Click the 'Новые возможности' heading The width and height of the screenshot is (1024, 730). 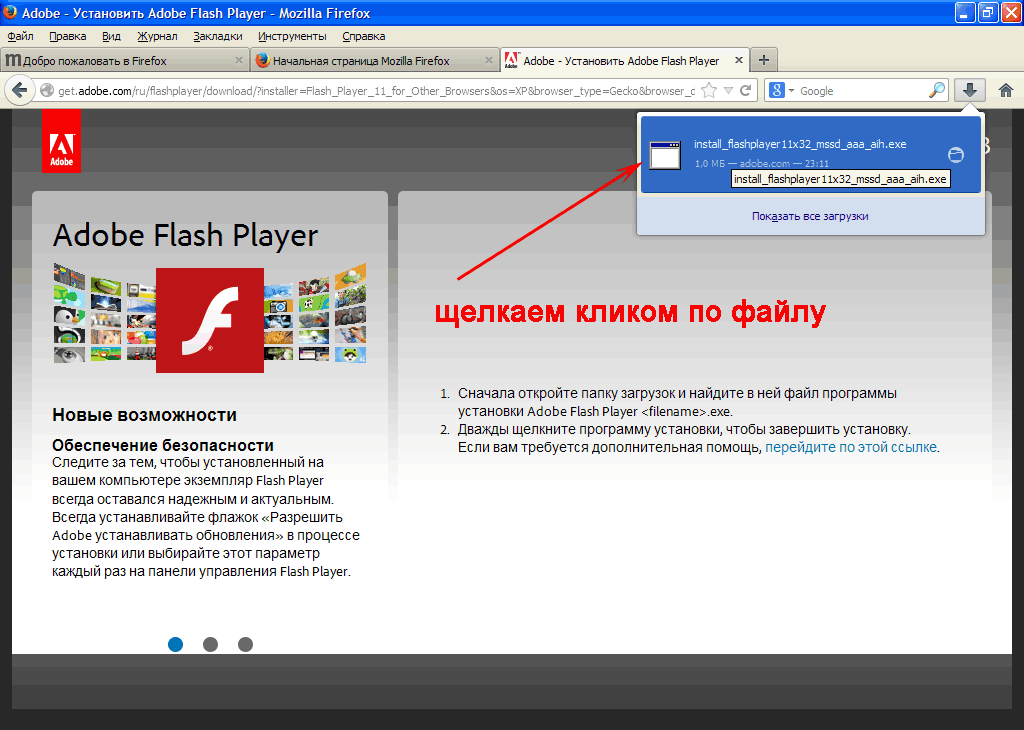tap(144, 415)
